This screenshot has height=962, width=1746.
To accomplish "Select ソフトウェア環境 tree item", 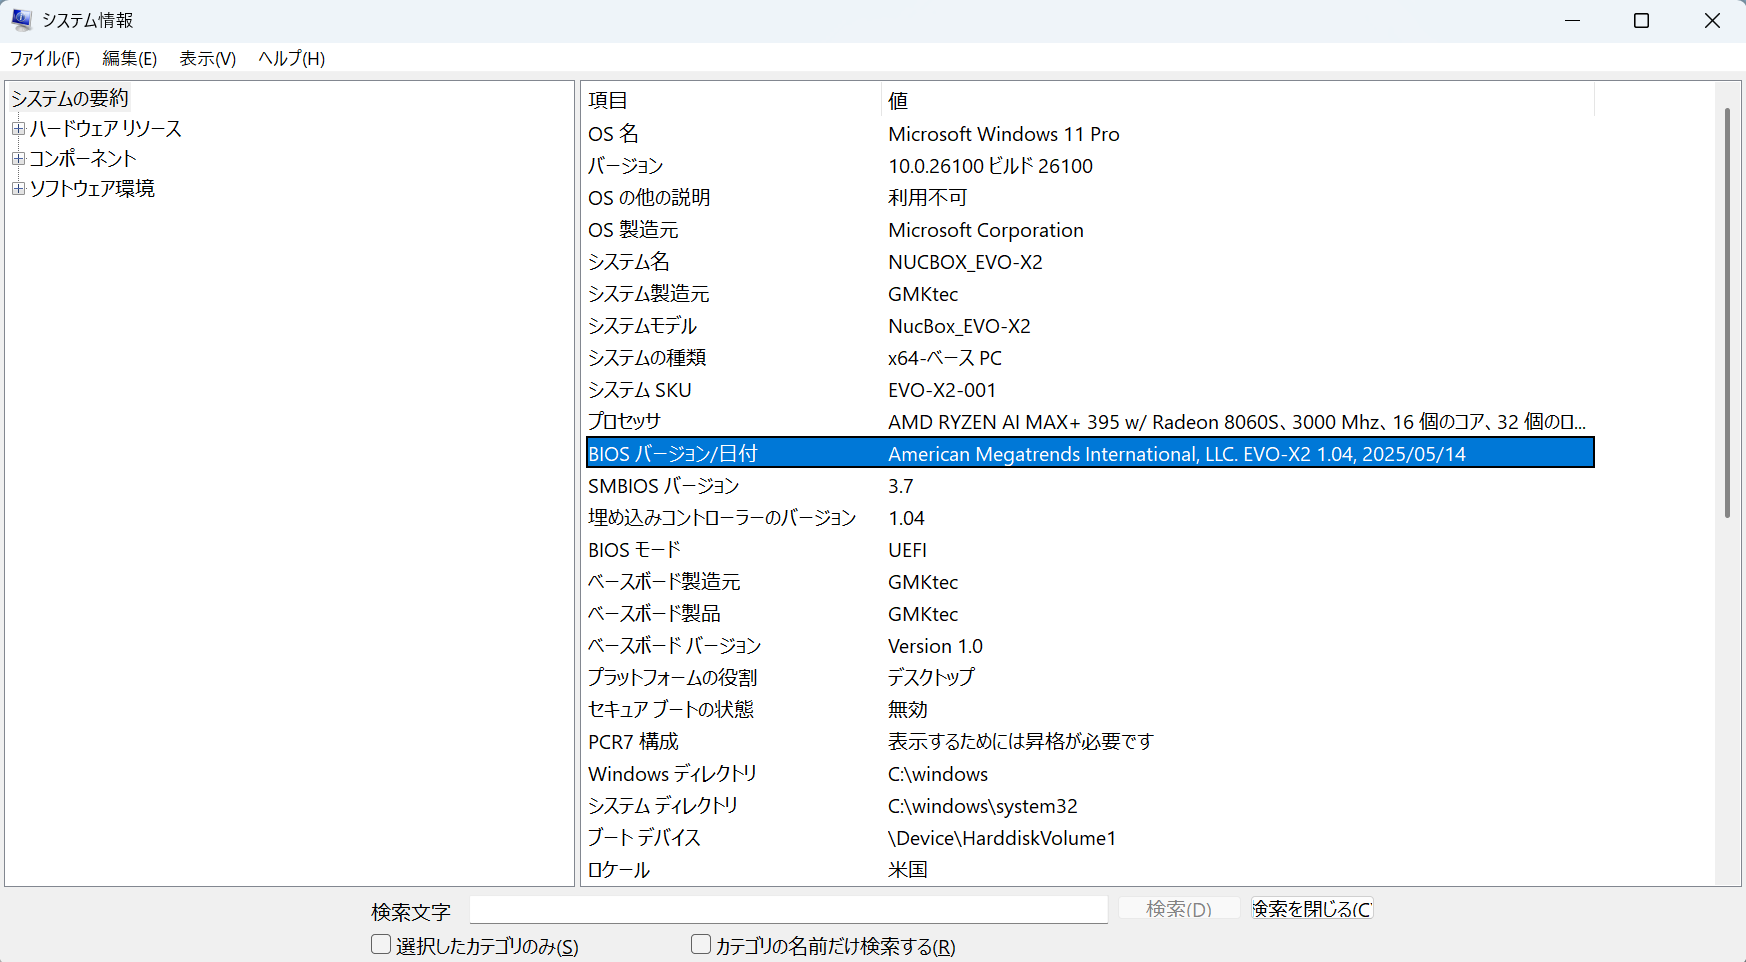I will click(x=92, y=189).
